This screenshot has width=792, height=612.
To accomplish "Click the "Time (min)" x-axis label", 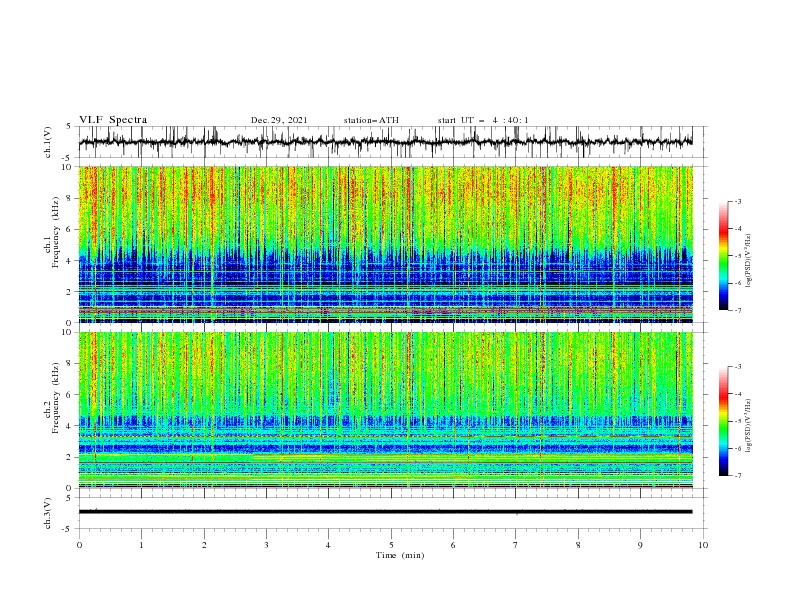I will (400, 555).
